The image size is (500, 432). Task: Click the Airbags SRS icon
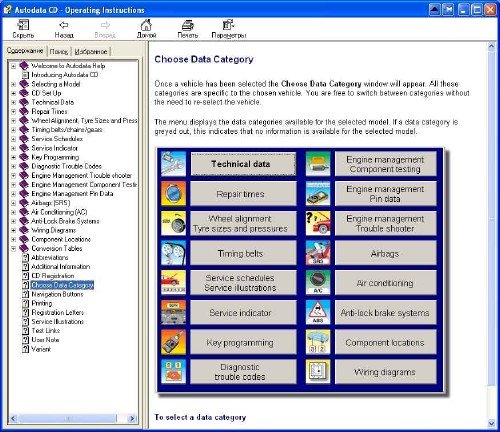tap(318, 253)
